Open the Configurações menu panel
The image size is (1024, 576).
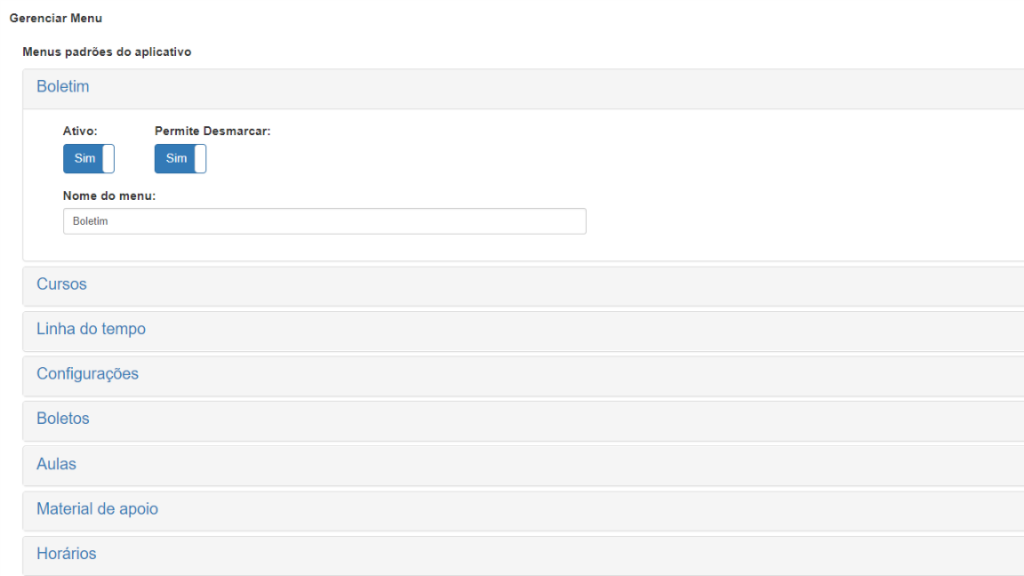(x=88, y=374)
